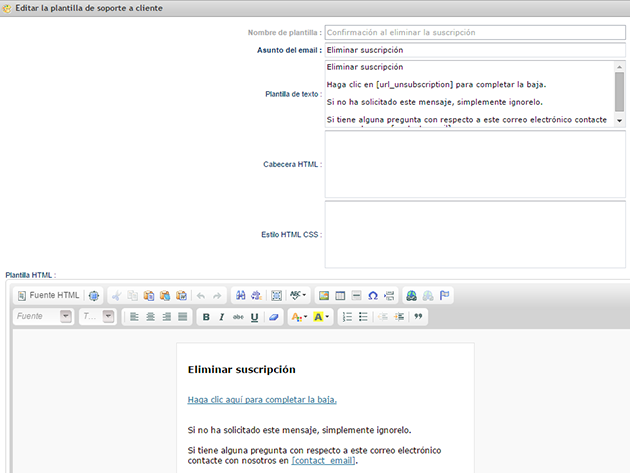Screen dimensions: 630x473
Task: Open the background color picker
Action: pyautogui.click(x=321, y=317)
